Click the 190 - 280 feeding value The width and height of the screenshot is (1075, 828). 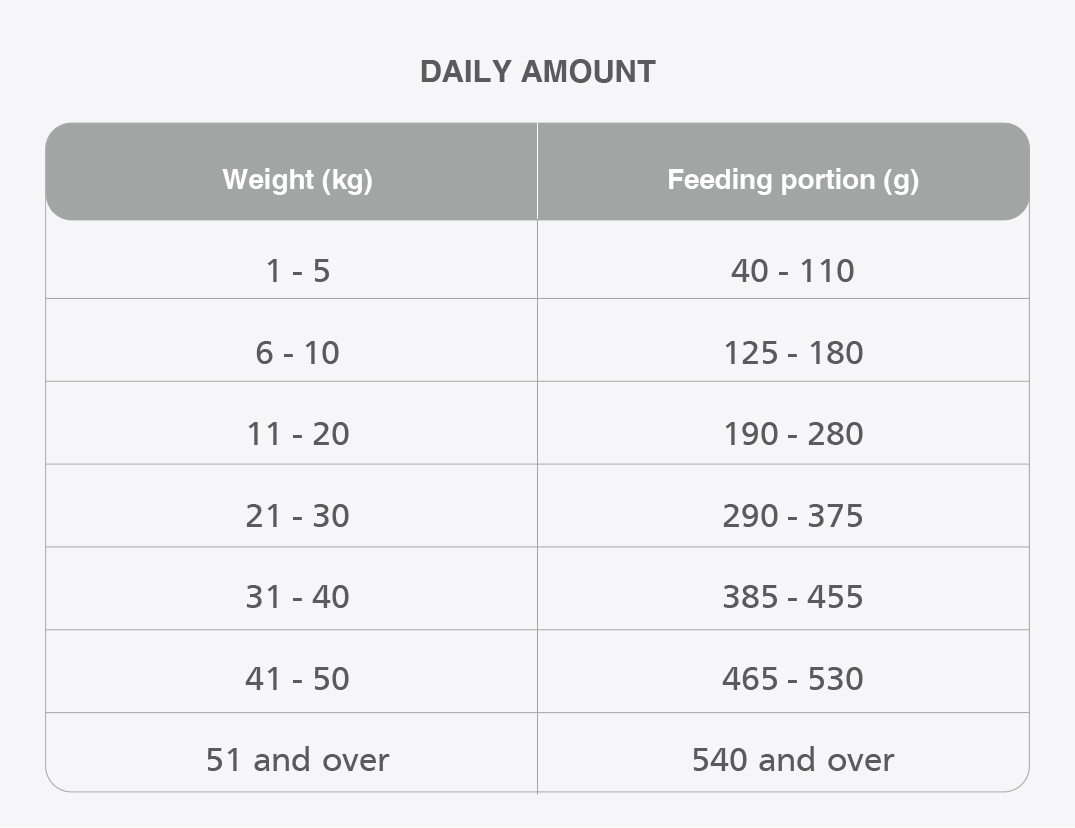[793, 434]
